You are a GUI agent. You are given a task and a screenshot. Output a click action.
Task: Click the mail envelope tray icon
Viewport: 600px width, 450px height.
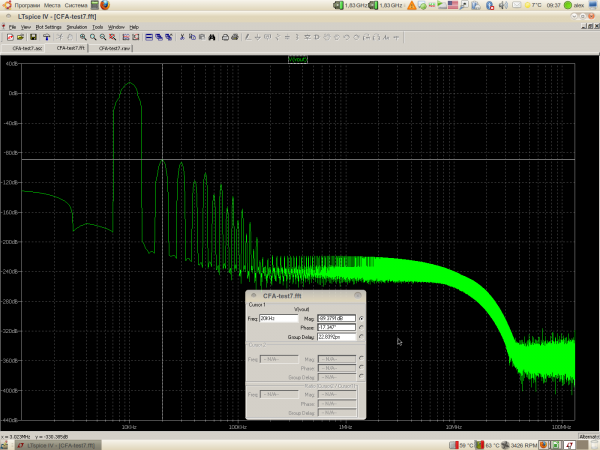click(x=517, y=5)
